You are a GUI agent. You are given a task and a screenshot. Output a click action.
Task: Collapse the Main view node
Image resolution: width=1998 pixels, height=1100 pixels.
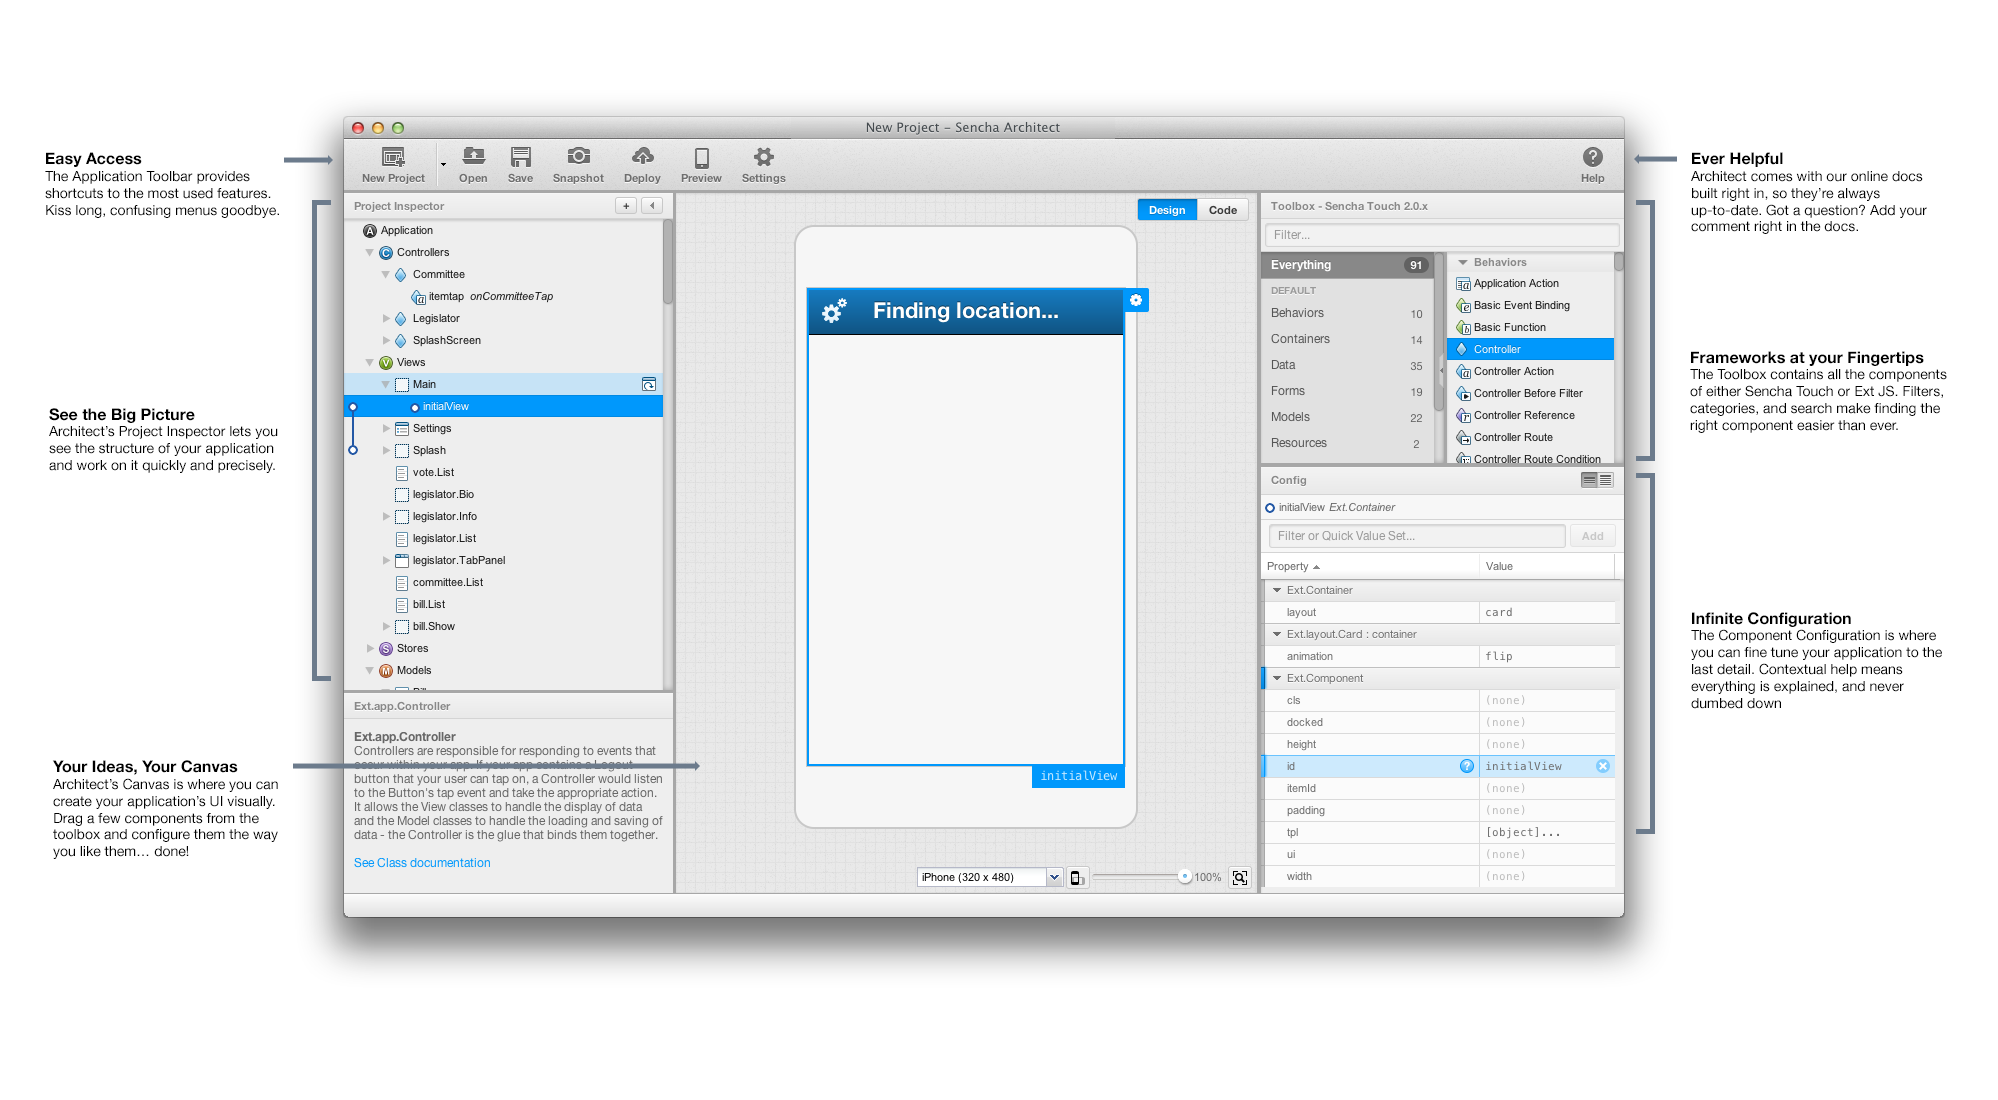(386, 385)
